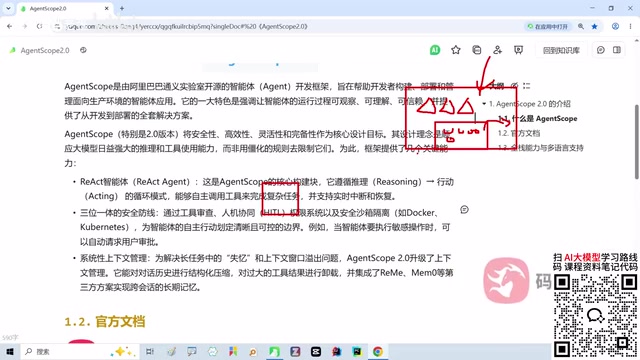Star this document with the favorite icon
The image size is (640, 360).
[456, 50]
